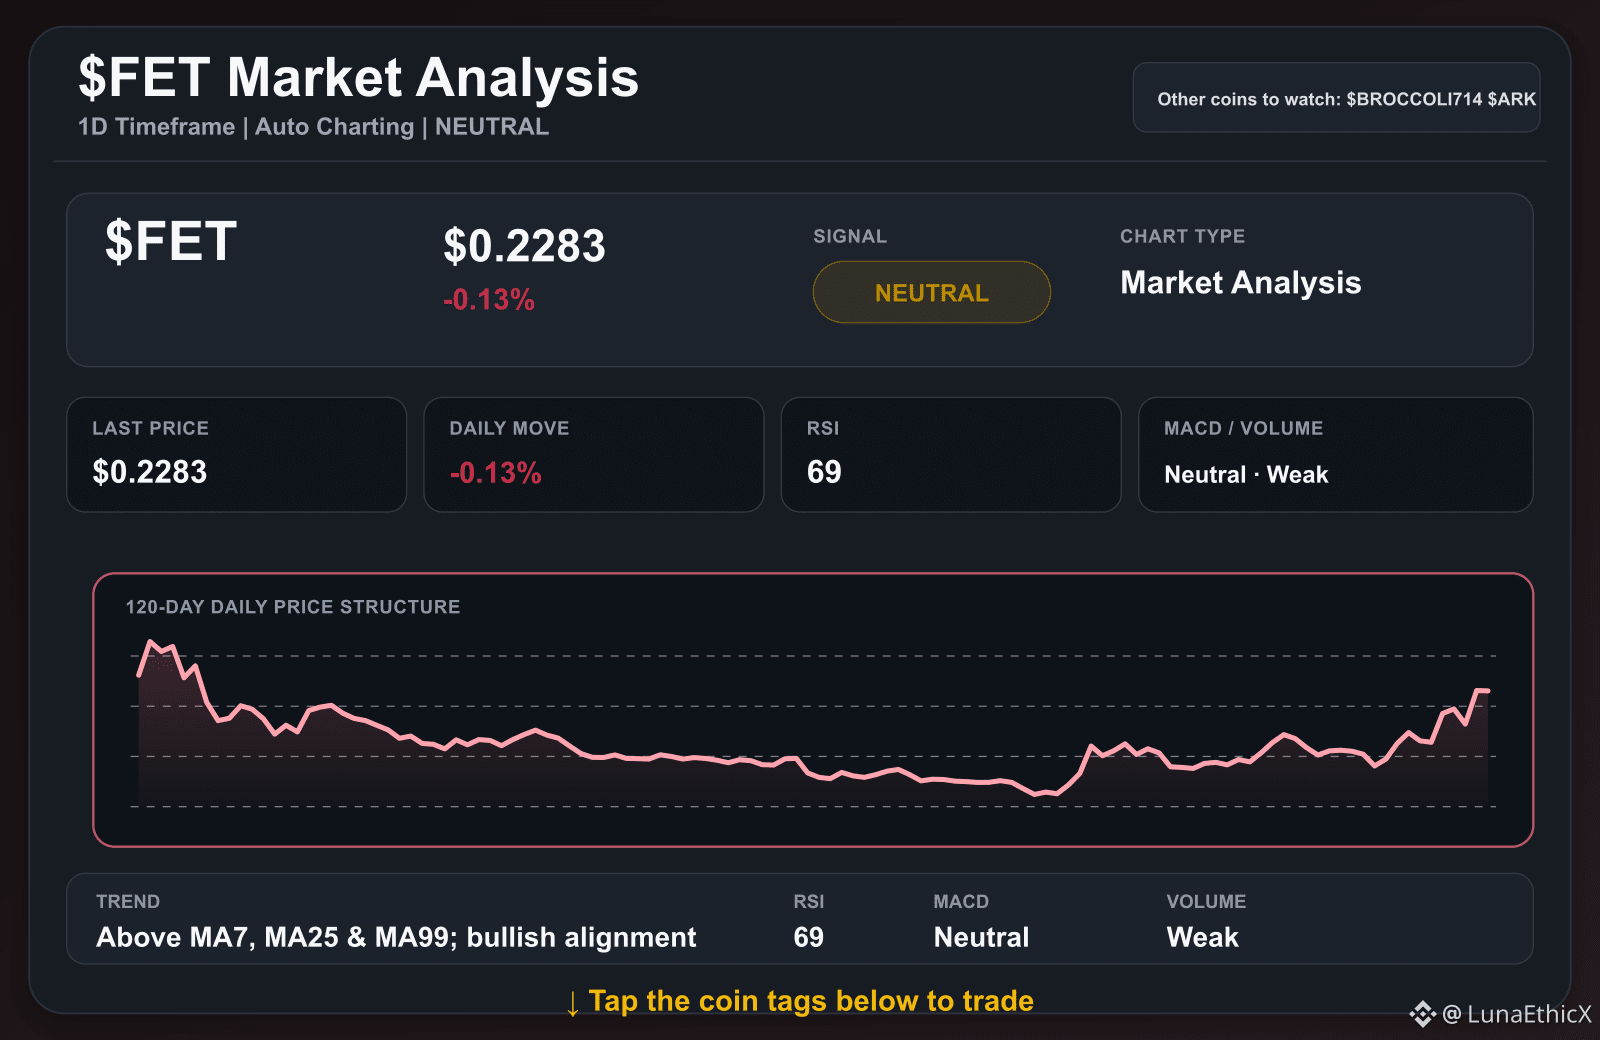Click the Market Analysis chart type text
The height and width of the screenshot is (1040, 1600).
[x=1240, y=283]
